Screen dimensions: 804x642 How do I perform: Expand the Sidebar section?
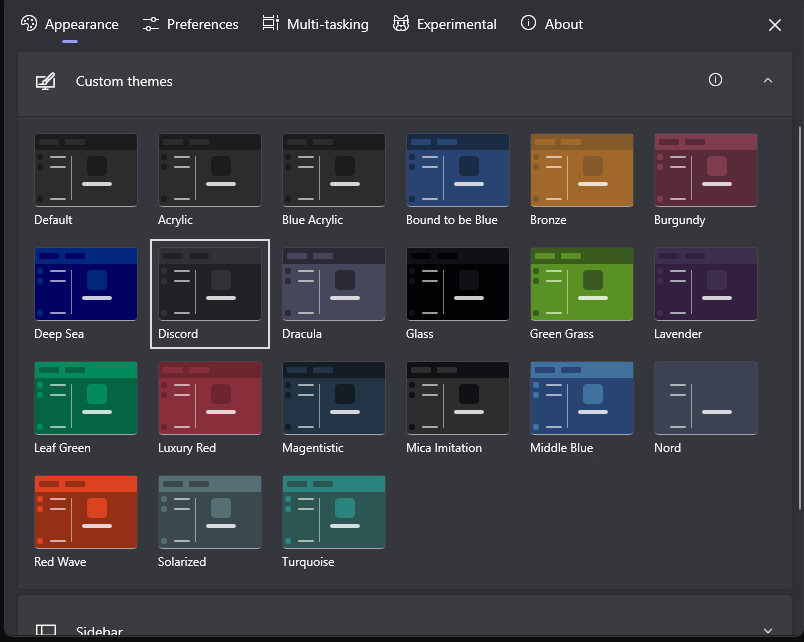coord(768,631)
